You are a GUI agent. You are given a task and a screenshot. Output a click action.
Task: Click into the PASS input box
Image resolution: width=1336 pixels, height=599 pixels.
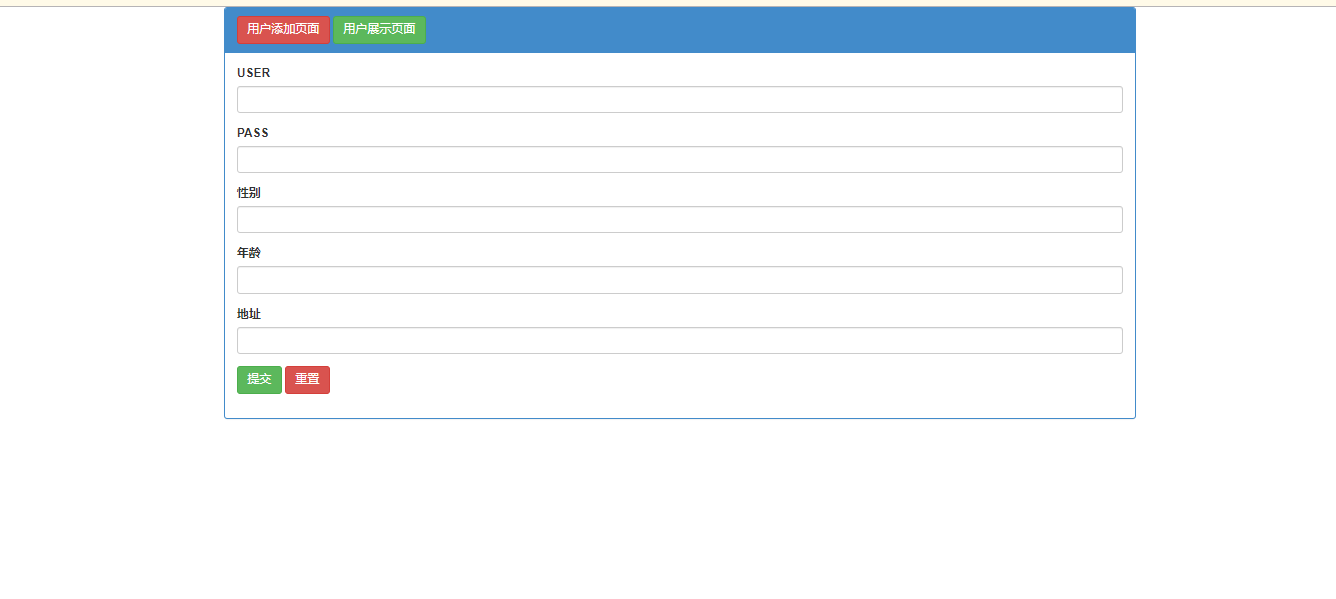(679, 160)
